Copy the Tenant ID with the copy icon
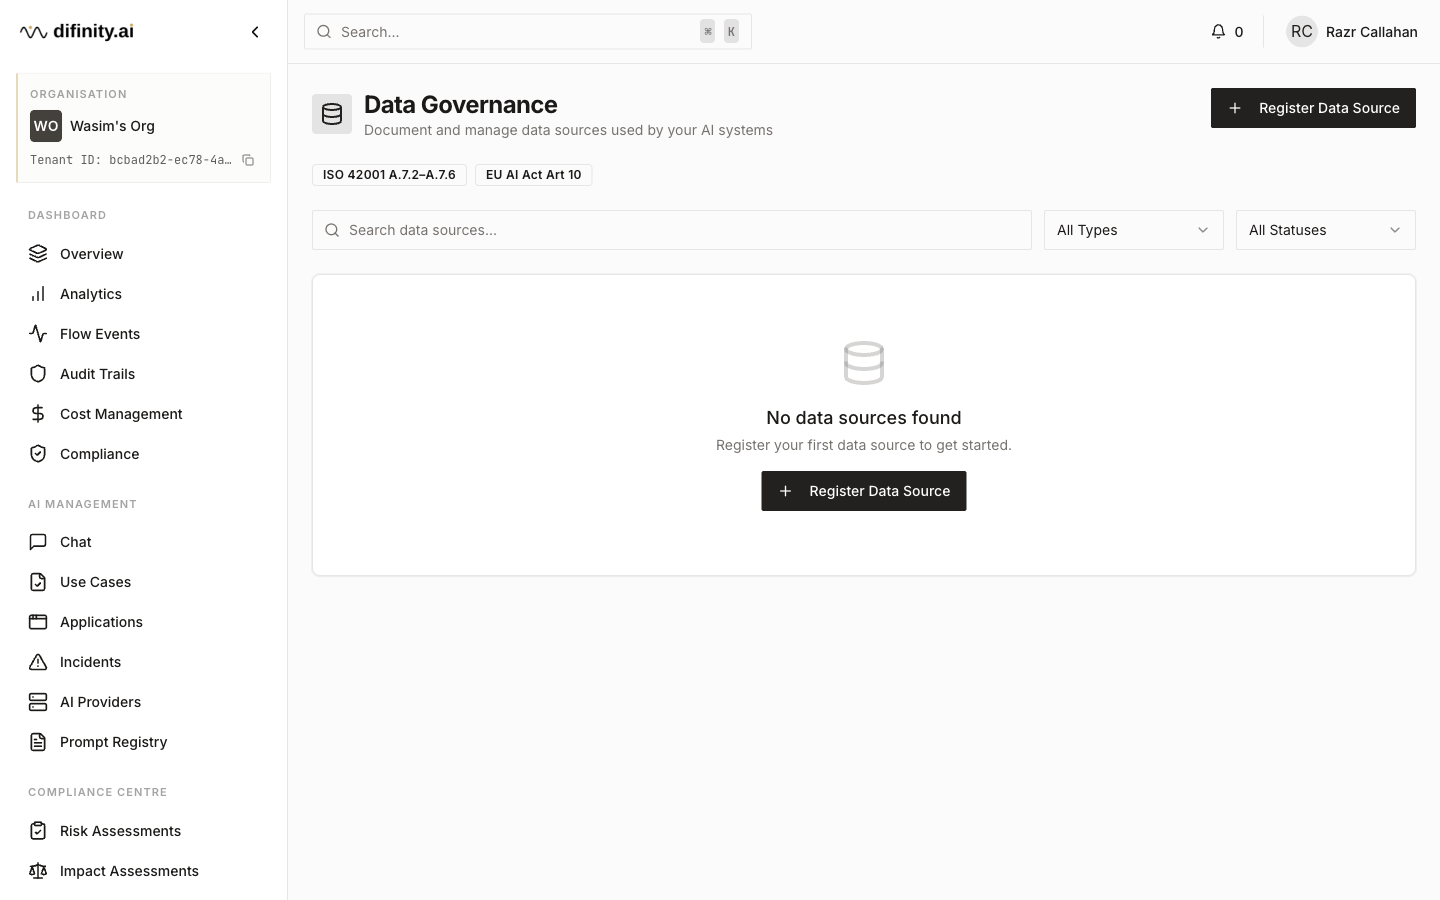Screen dimensions: 1440x900 click(248, 160)
